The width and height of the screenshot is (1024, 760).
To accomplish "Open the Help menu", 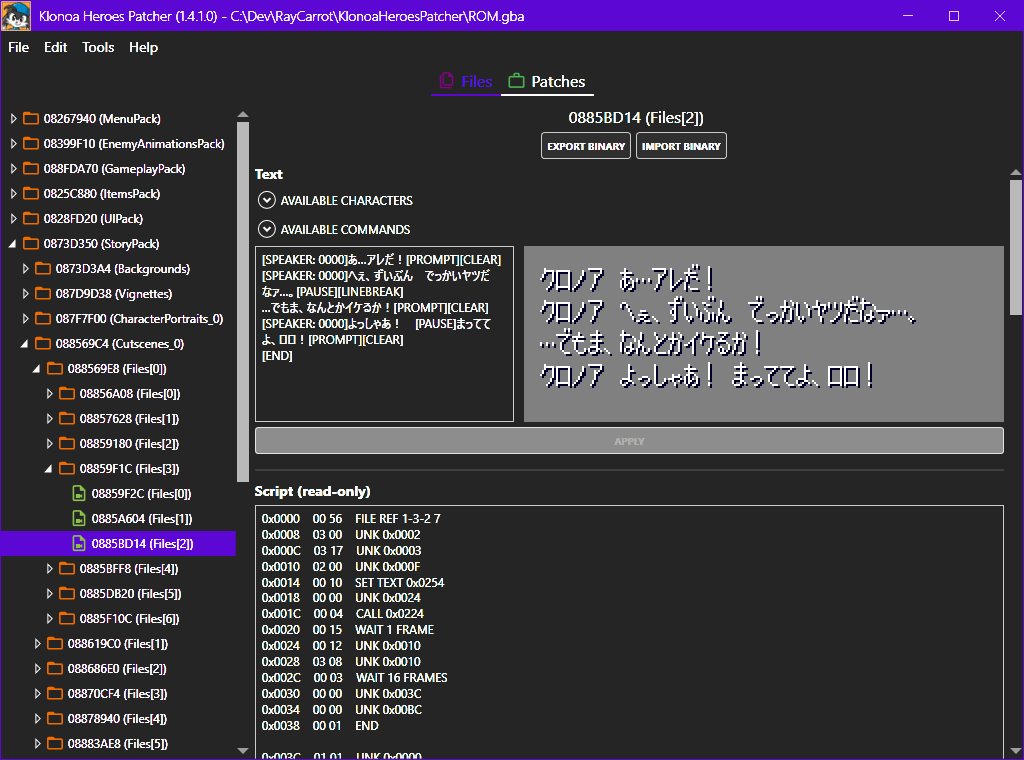I will [143, 47].
